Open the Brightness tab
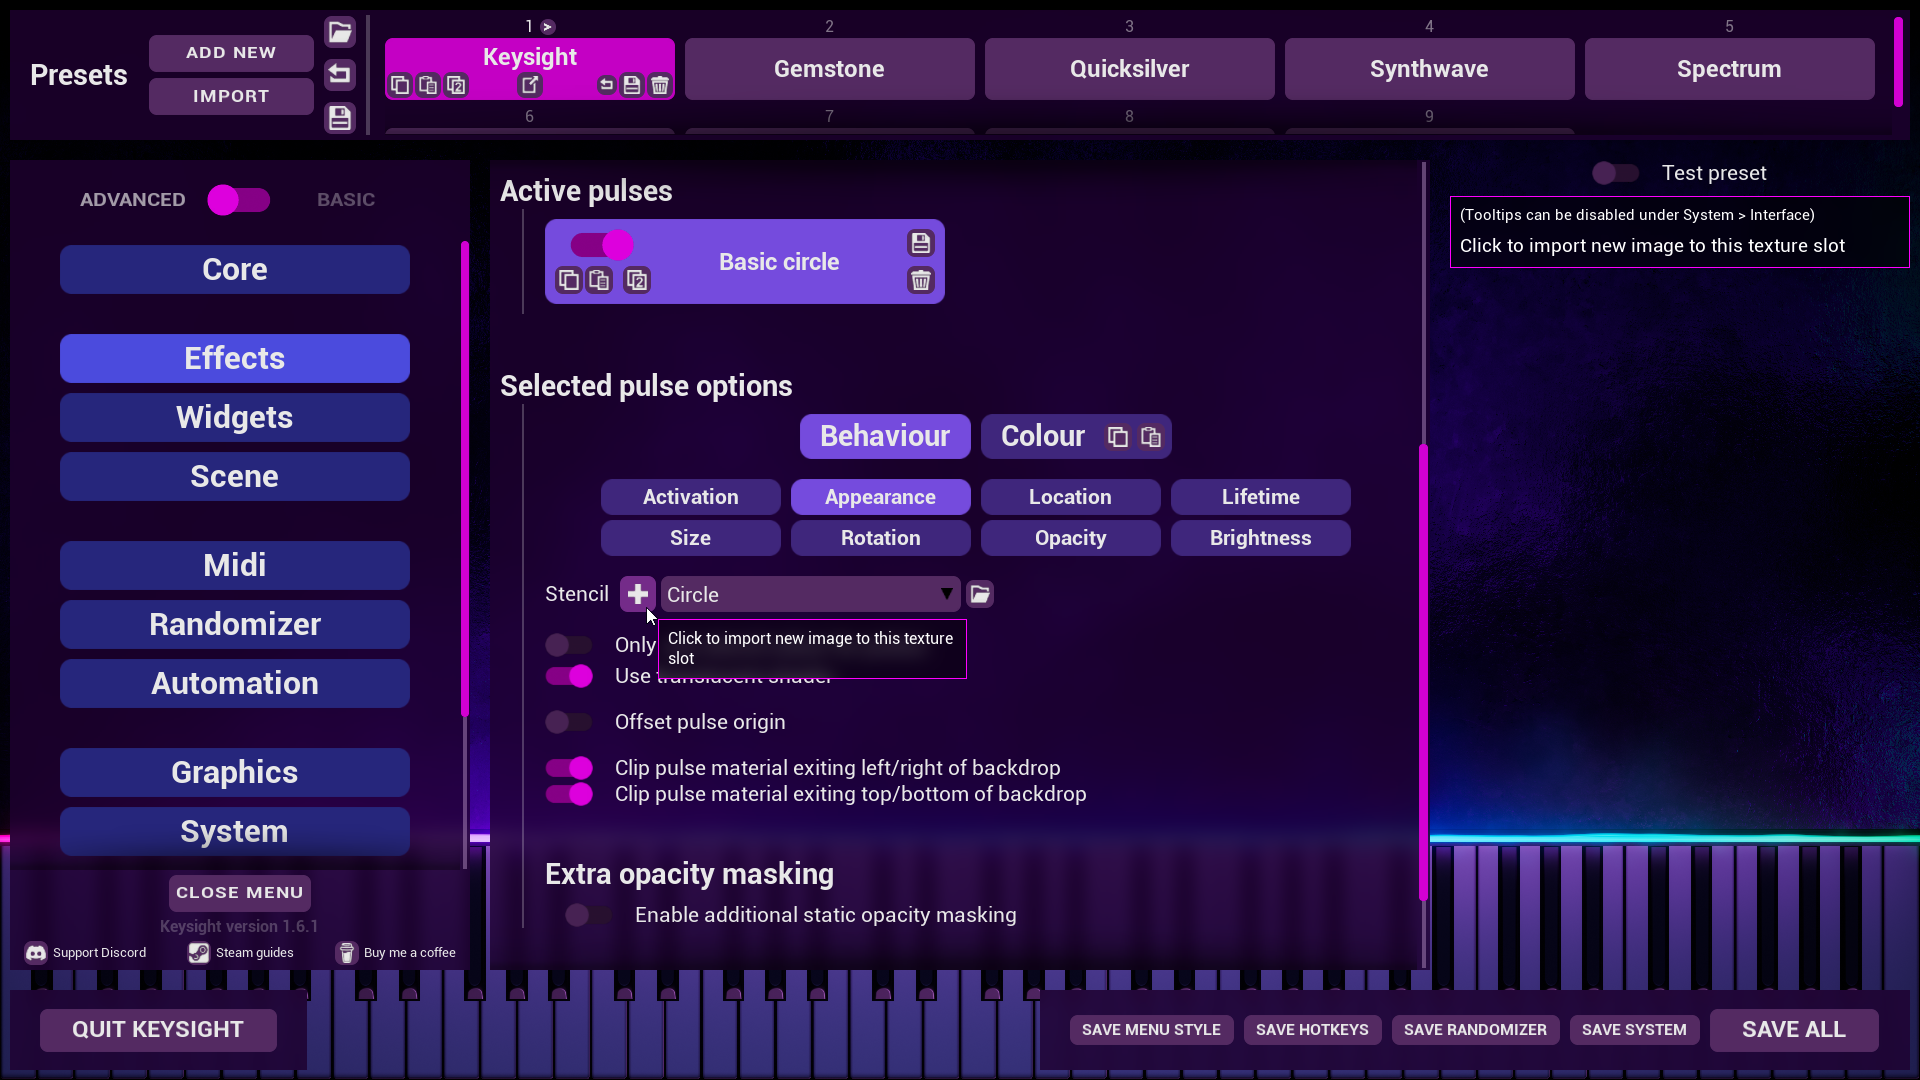This screenshot has height=1080, width=1920. click(x=1260, y=538)
